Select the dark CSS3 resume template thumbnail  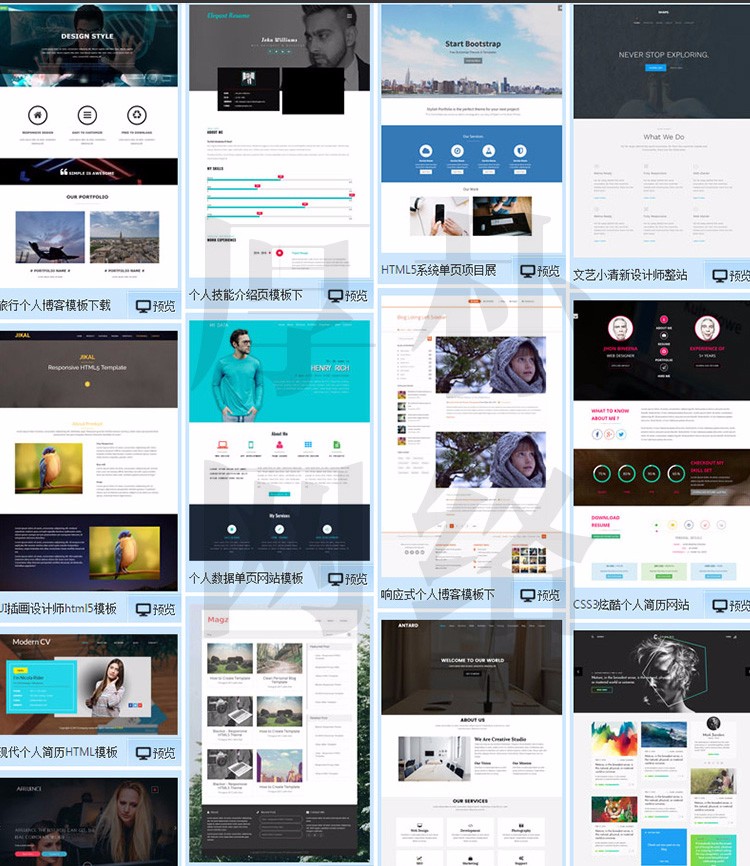click(x=662, y=445)
